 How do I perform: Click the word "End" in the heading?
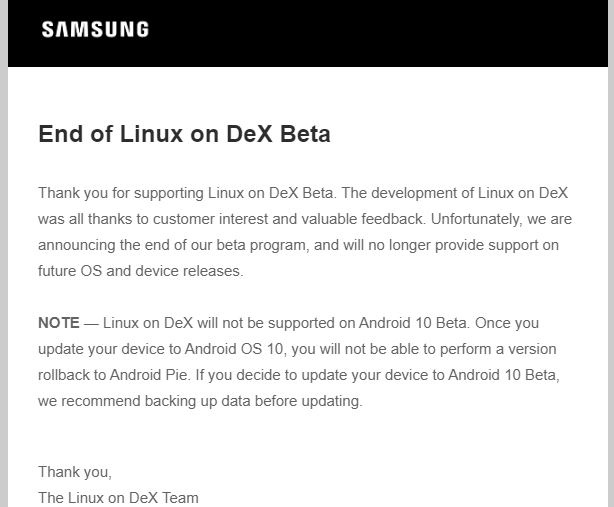tap(60, 134)
